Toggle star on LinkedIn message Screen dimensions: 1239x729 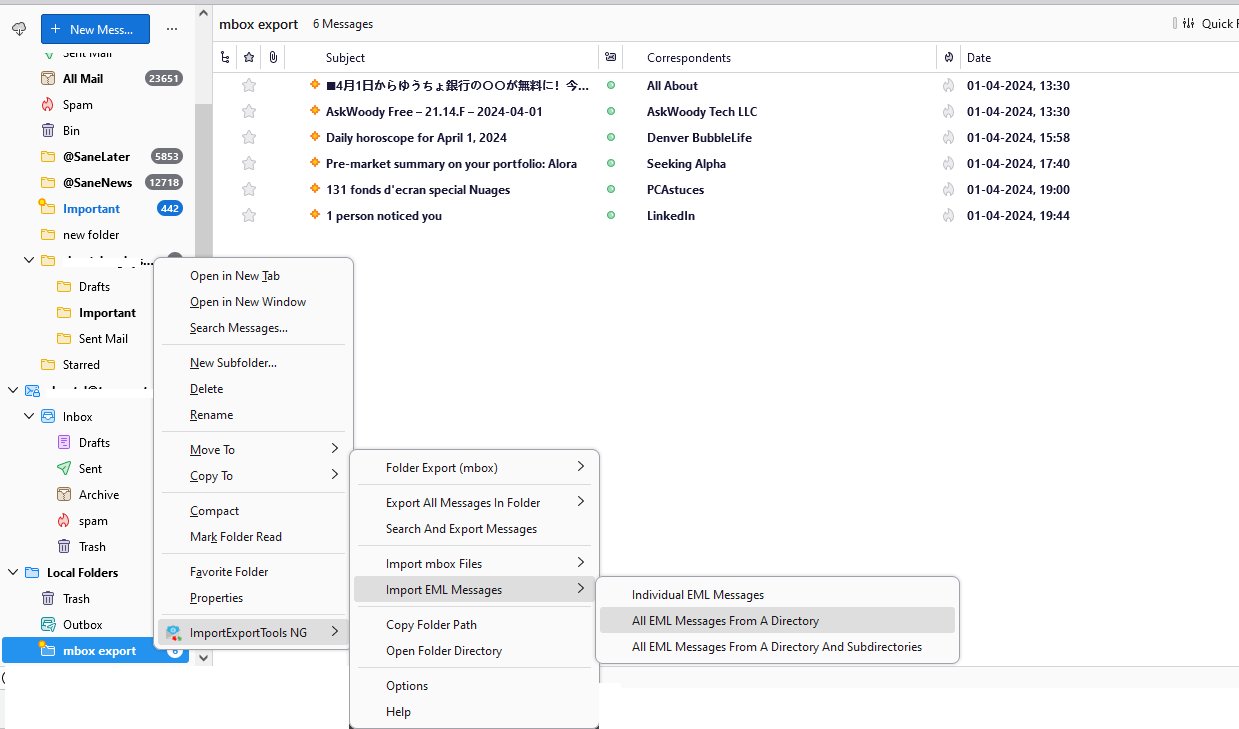249,216
